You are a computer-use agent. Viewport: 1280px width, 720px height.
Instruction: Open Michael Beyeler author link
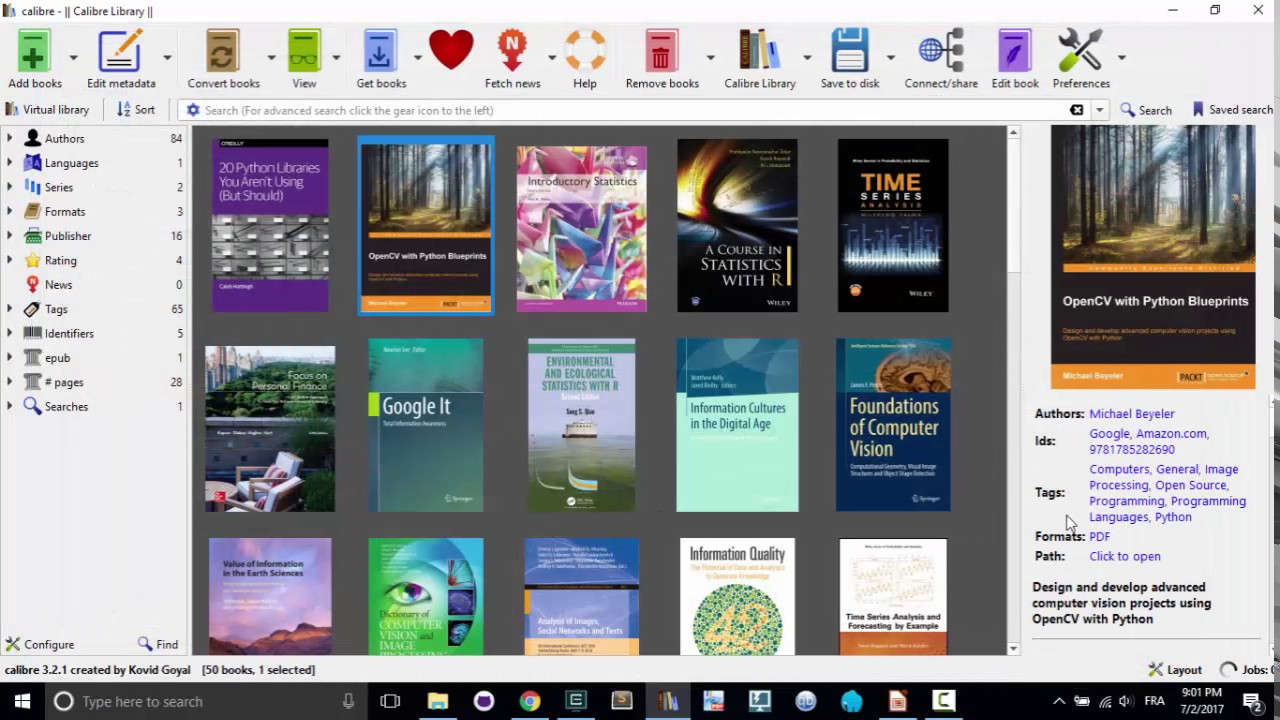pos(1132,414)
